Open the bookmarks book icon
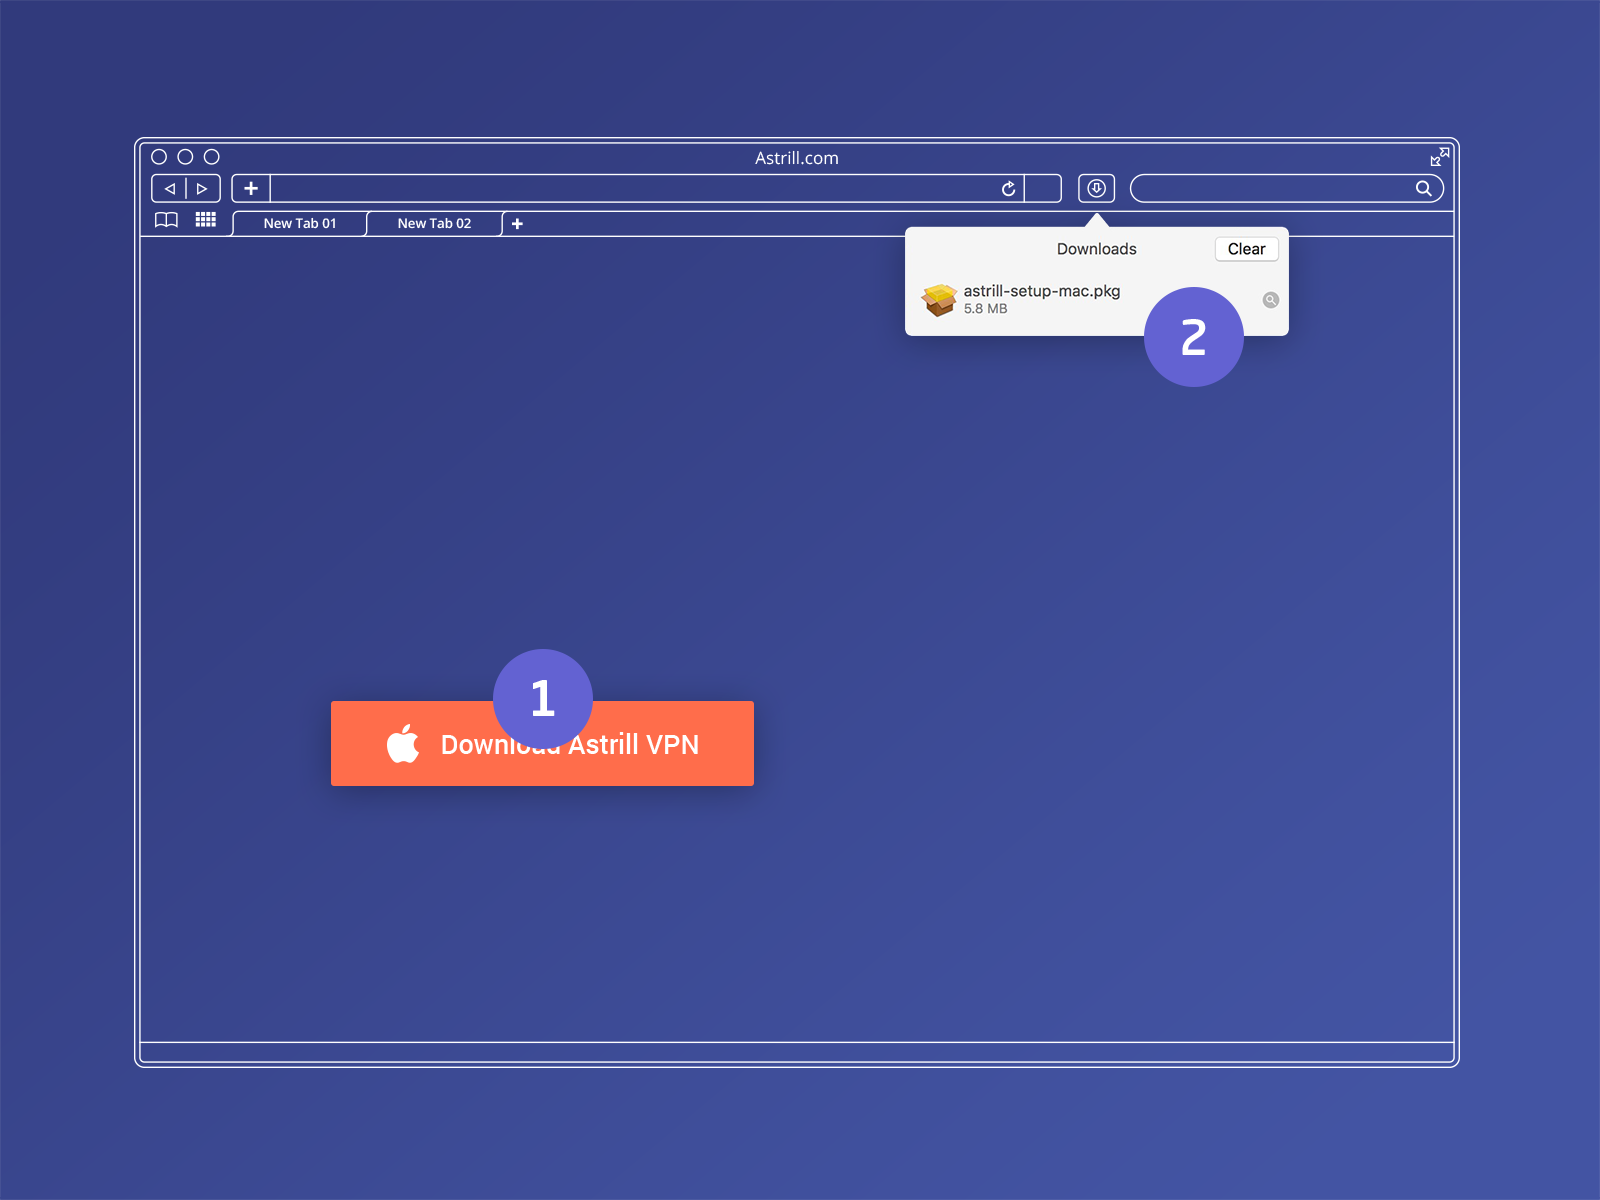1600x1200 pixels. pyautogui.click(x=166, y=220)
